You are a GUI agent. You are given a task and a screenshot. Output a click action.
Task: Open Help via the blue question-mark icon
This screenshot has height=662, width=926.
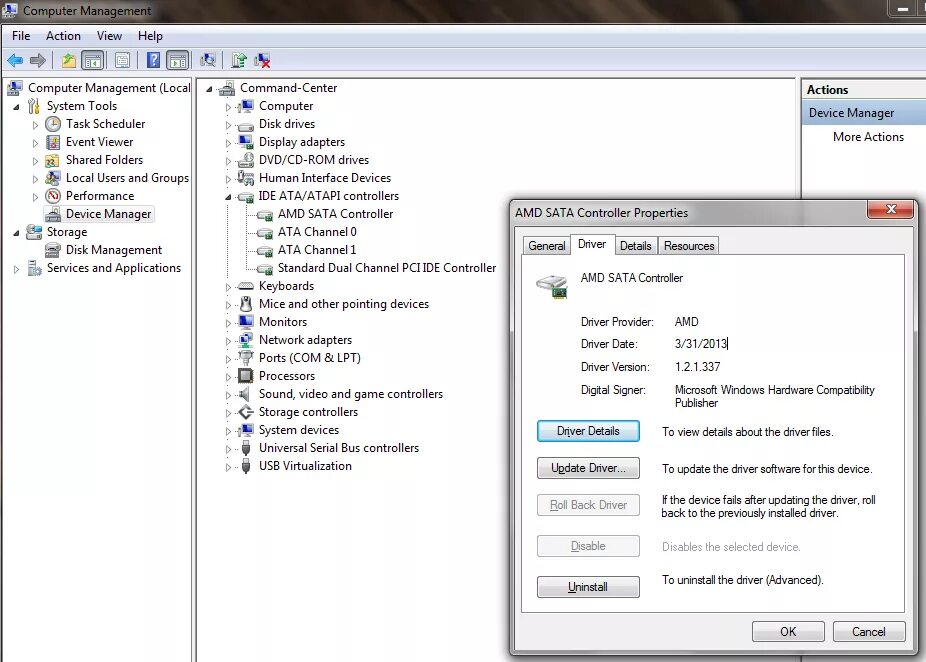click(x=153, y=60)
